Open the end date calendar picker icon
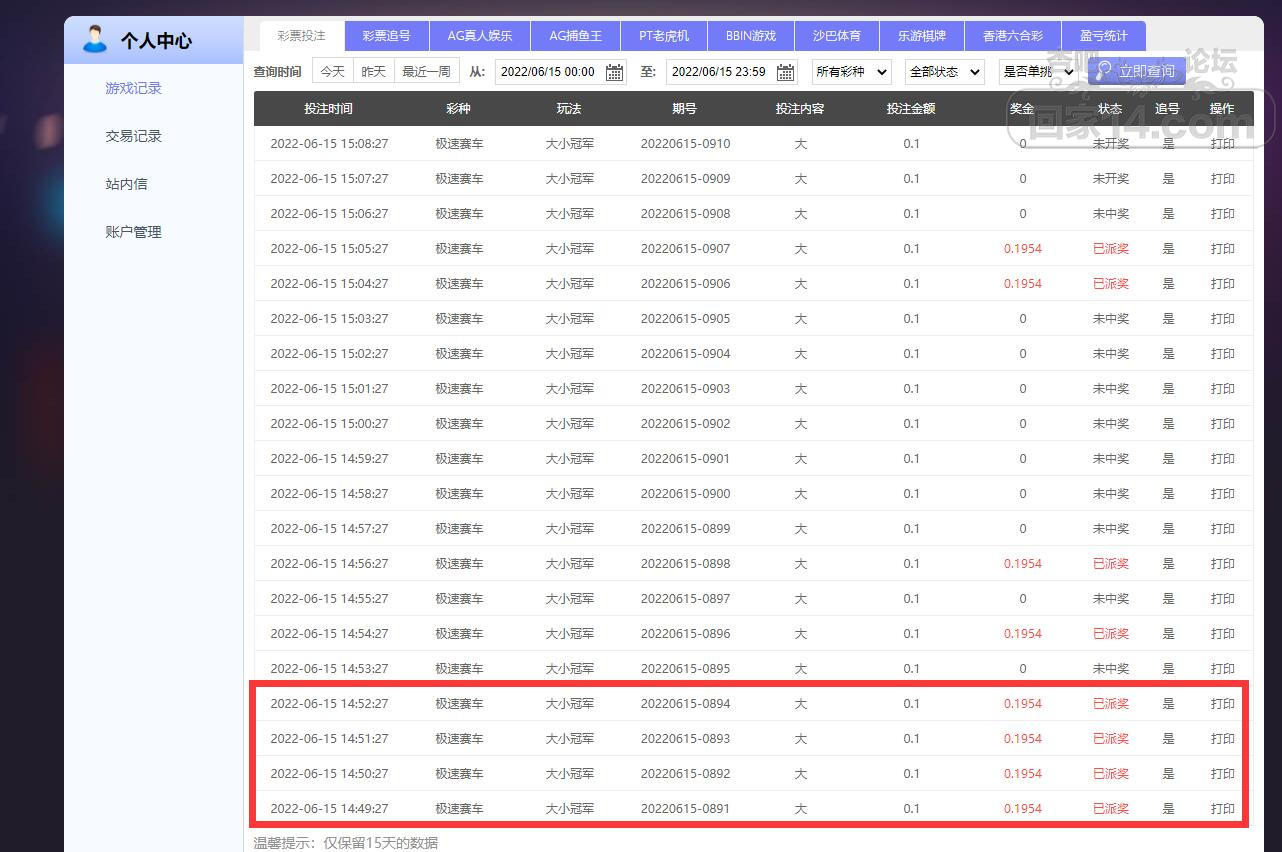This screenshot has height=852, width=1282. (786, 72)
